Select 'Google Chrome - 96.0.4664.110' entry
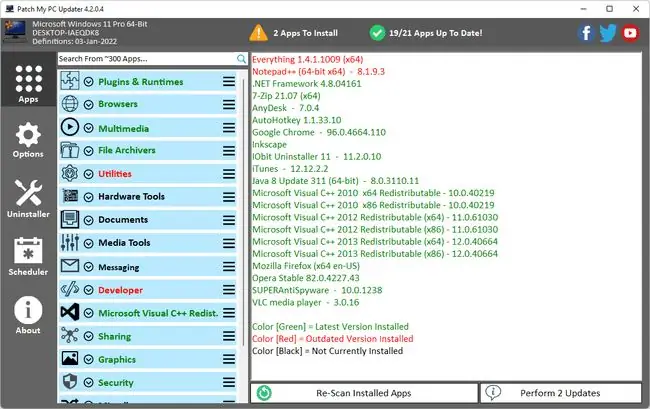The image size is (650, 409). pyautogui.click(x=319, y=133)
